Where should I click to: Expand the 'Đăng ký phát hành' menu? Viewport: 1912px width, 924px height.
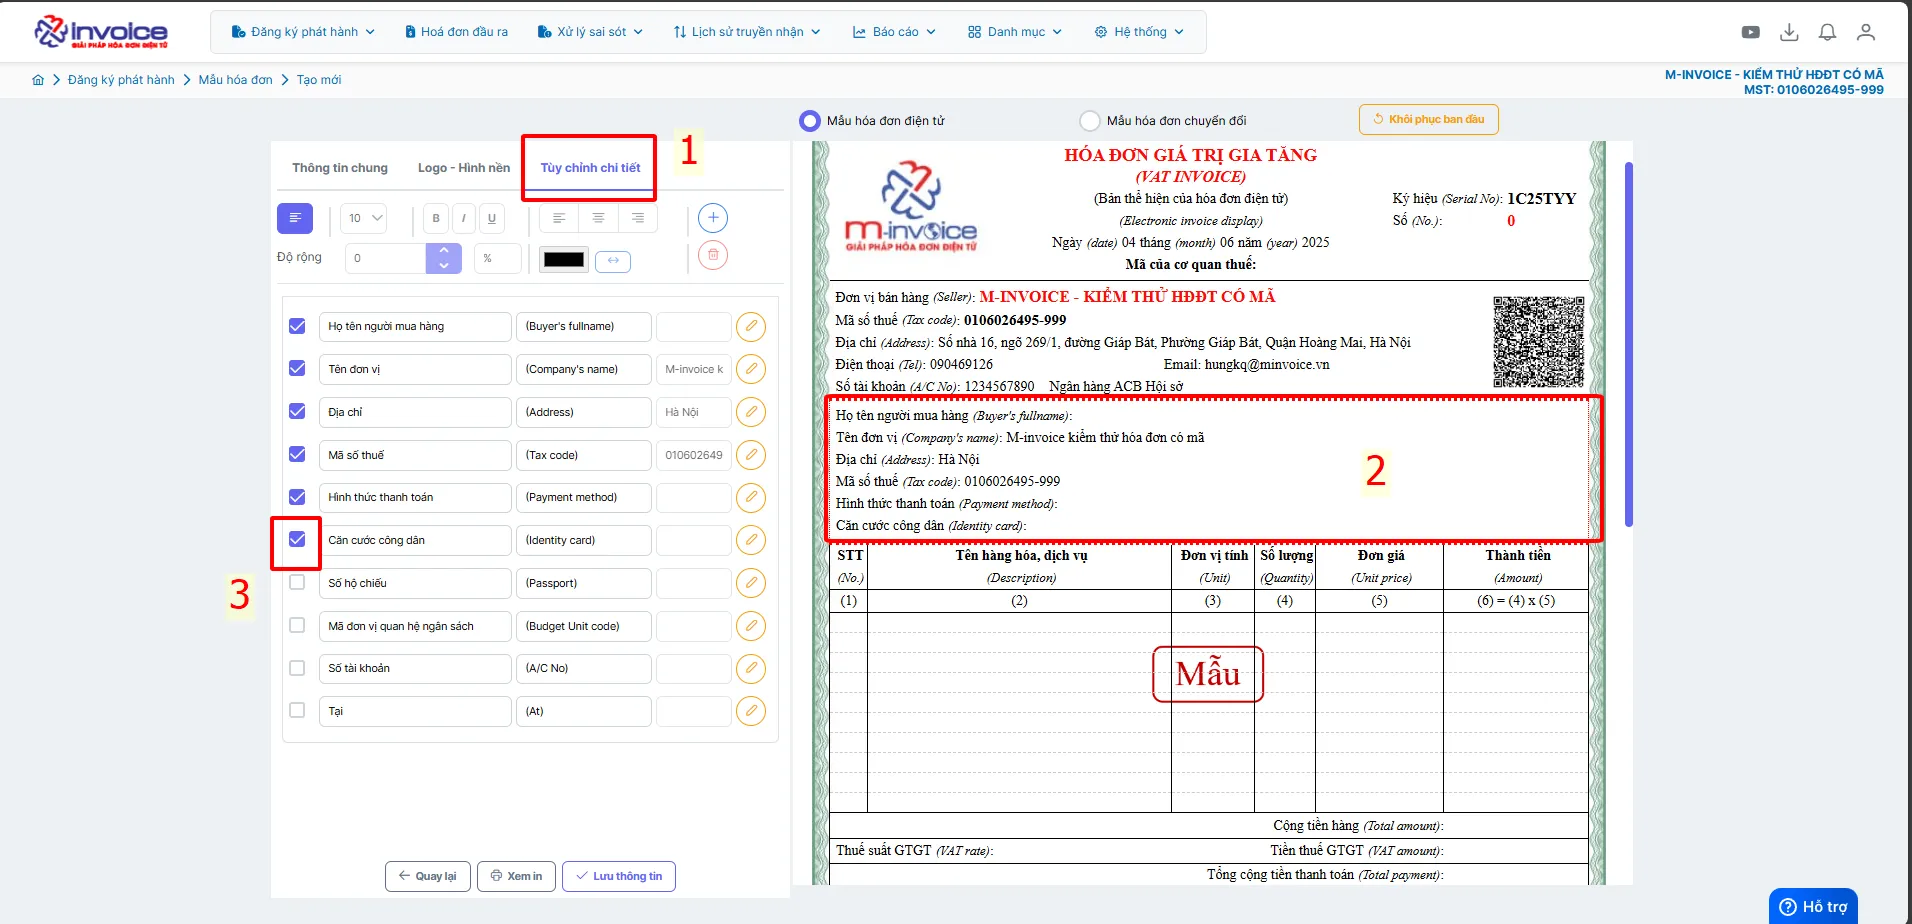coord(303,32)
